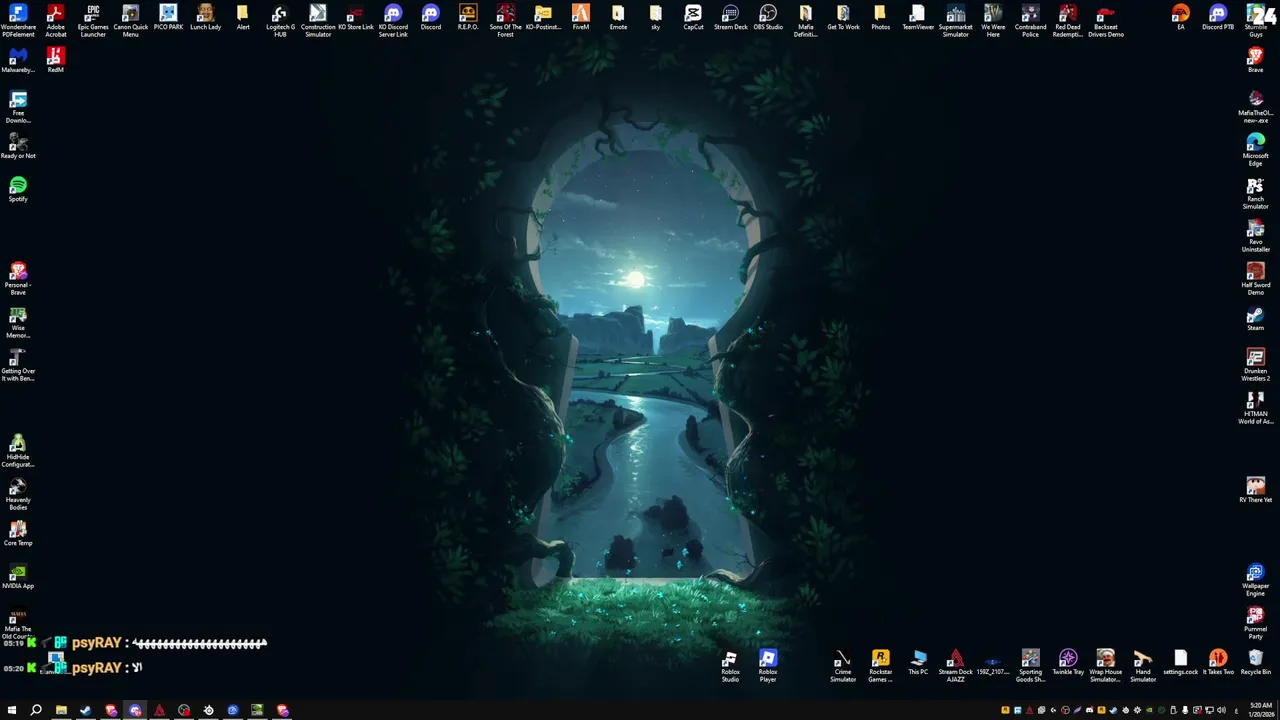Select the KO Discord Server Link icon
Screen dimensions: 1280x720
393,21
